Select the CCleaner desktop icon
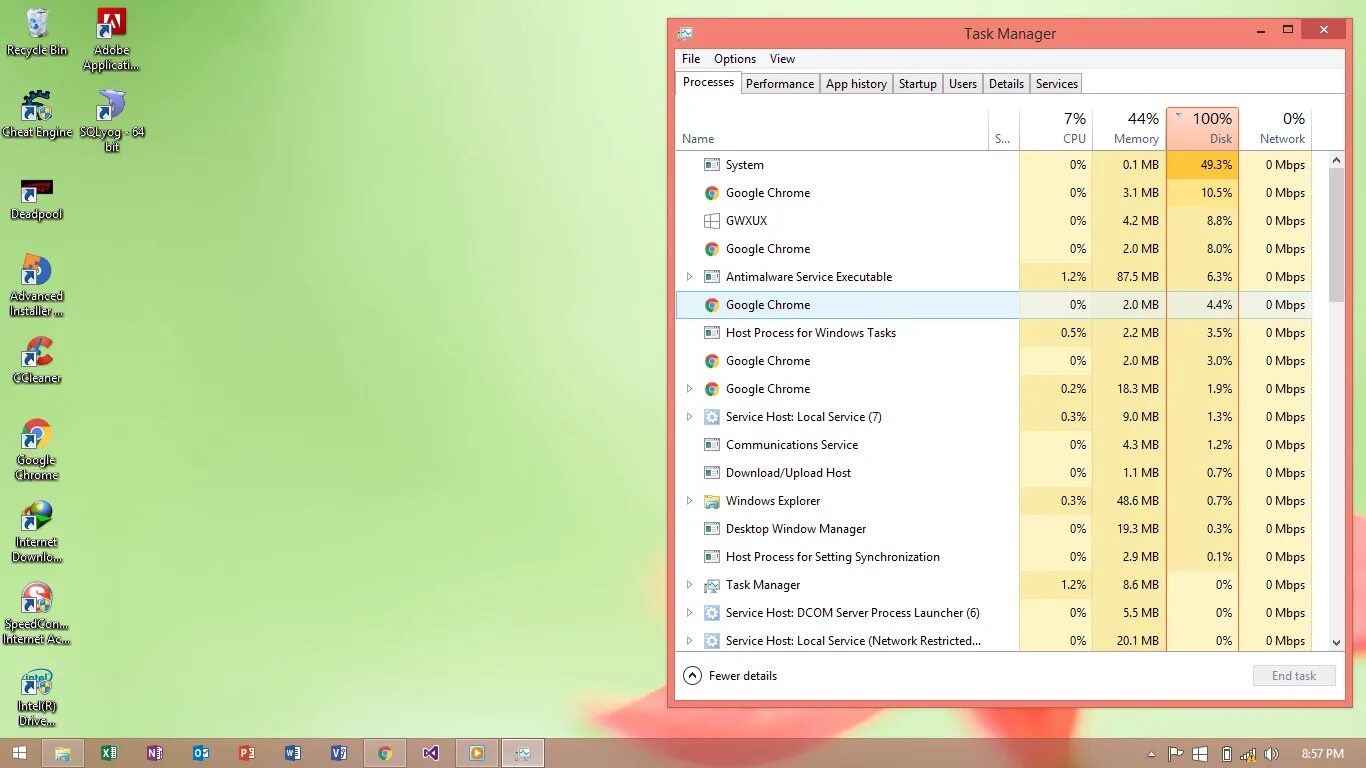 (x=37, y=361)
